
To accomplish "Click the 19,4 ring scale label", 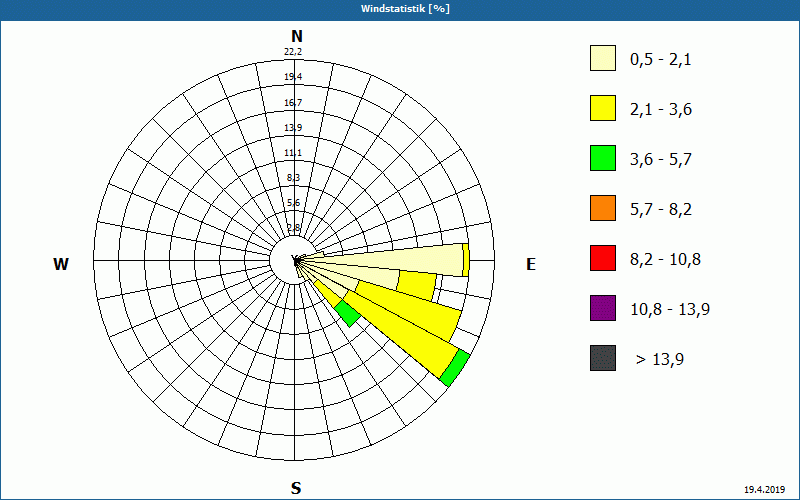I will pyautogui.click(x=293, y=77).
